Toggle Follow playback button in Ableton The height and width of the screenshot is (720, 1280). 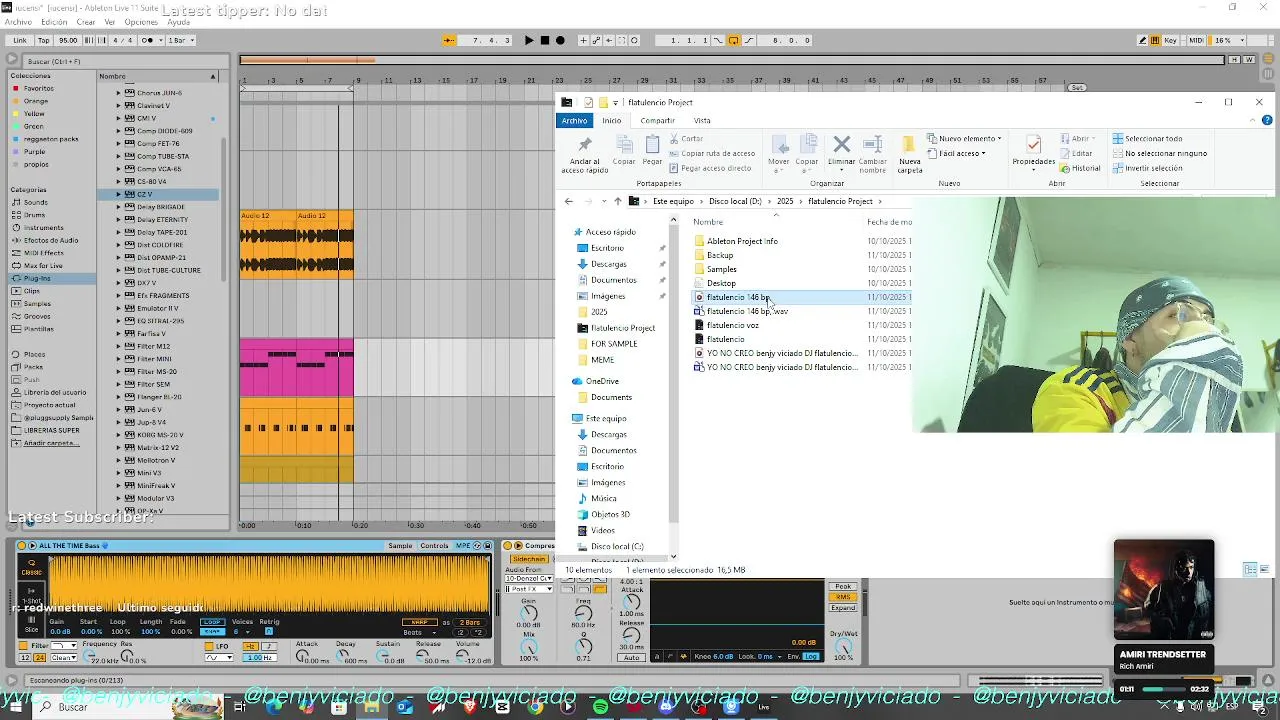[449, 40]
